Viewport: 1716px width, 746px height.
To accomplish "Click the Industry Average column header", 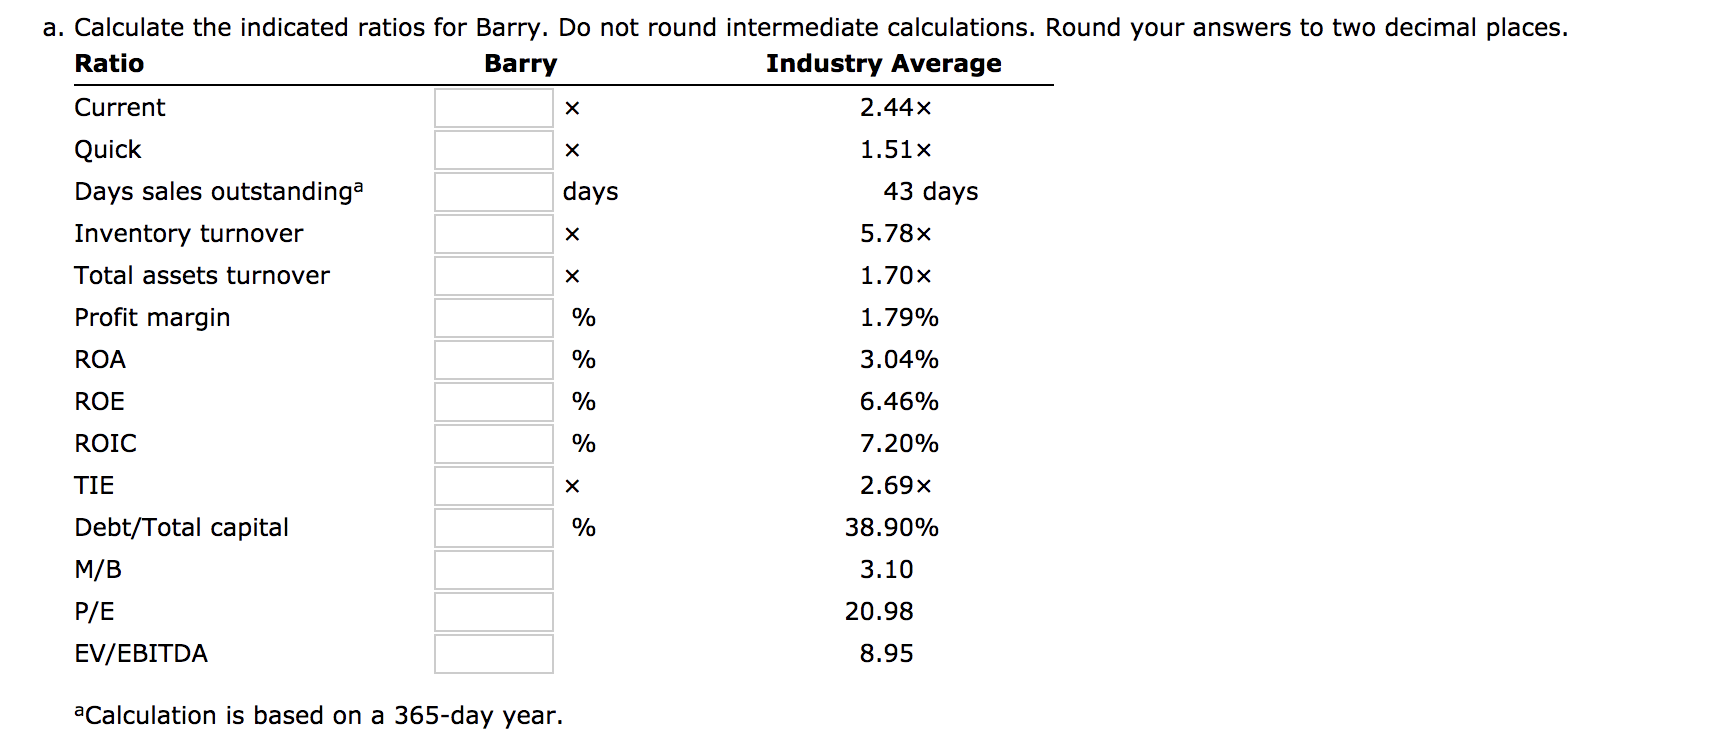I will (884, 64).
